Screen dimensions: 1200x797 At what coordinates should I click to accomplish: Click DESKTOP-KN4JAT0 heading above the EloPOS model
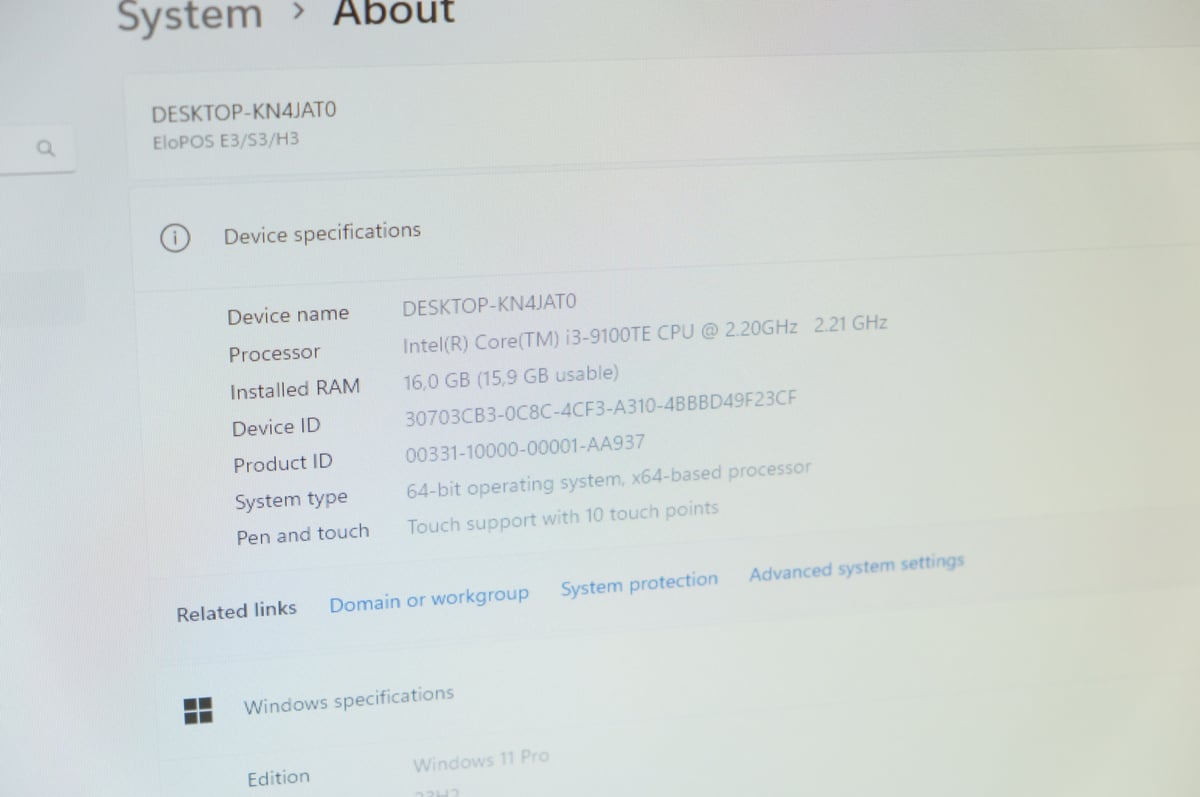[x=244, y=110]
